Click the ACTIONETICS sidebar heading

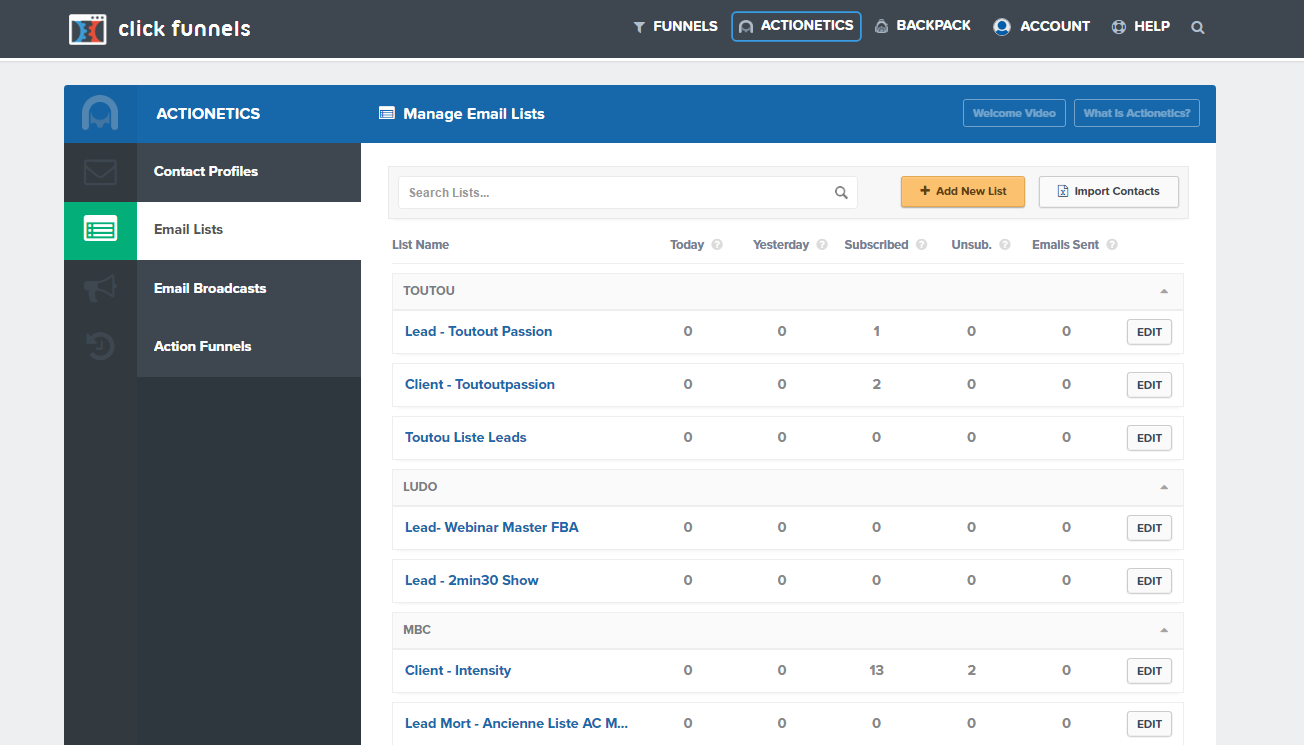(x=208, y=114)
